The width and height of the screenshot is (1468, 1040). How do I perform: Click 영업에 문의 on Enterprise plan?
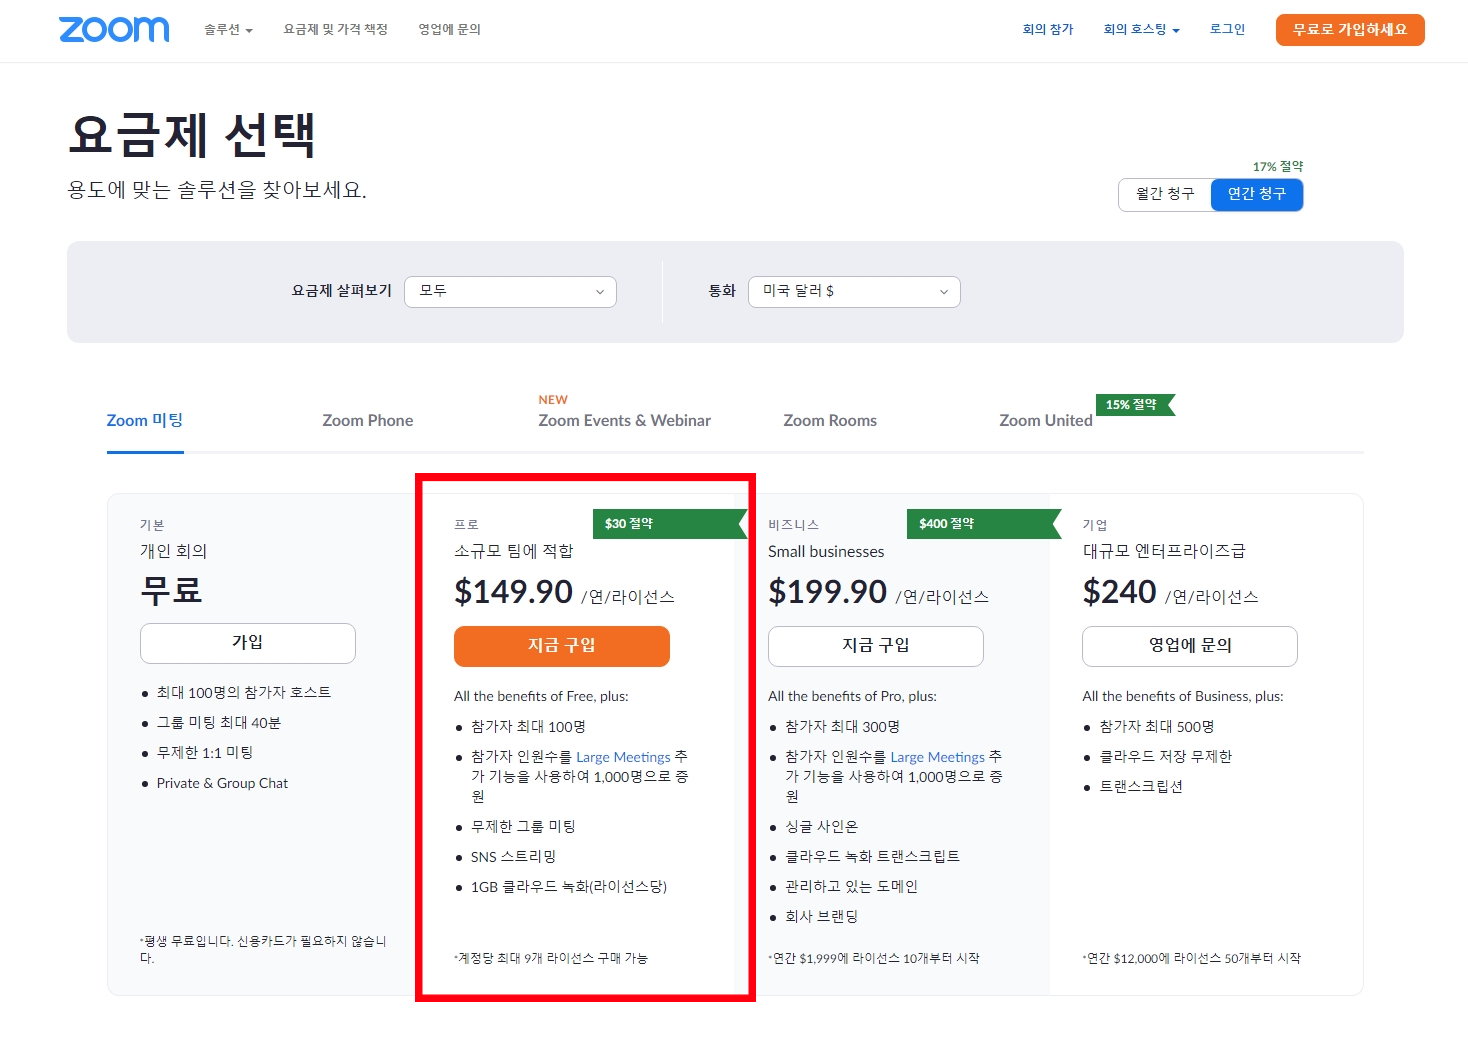[1190, 646]
